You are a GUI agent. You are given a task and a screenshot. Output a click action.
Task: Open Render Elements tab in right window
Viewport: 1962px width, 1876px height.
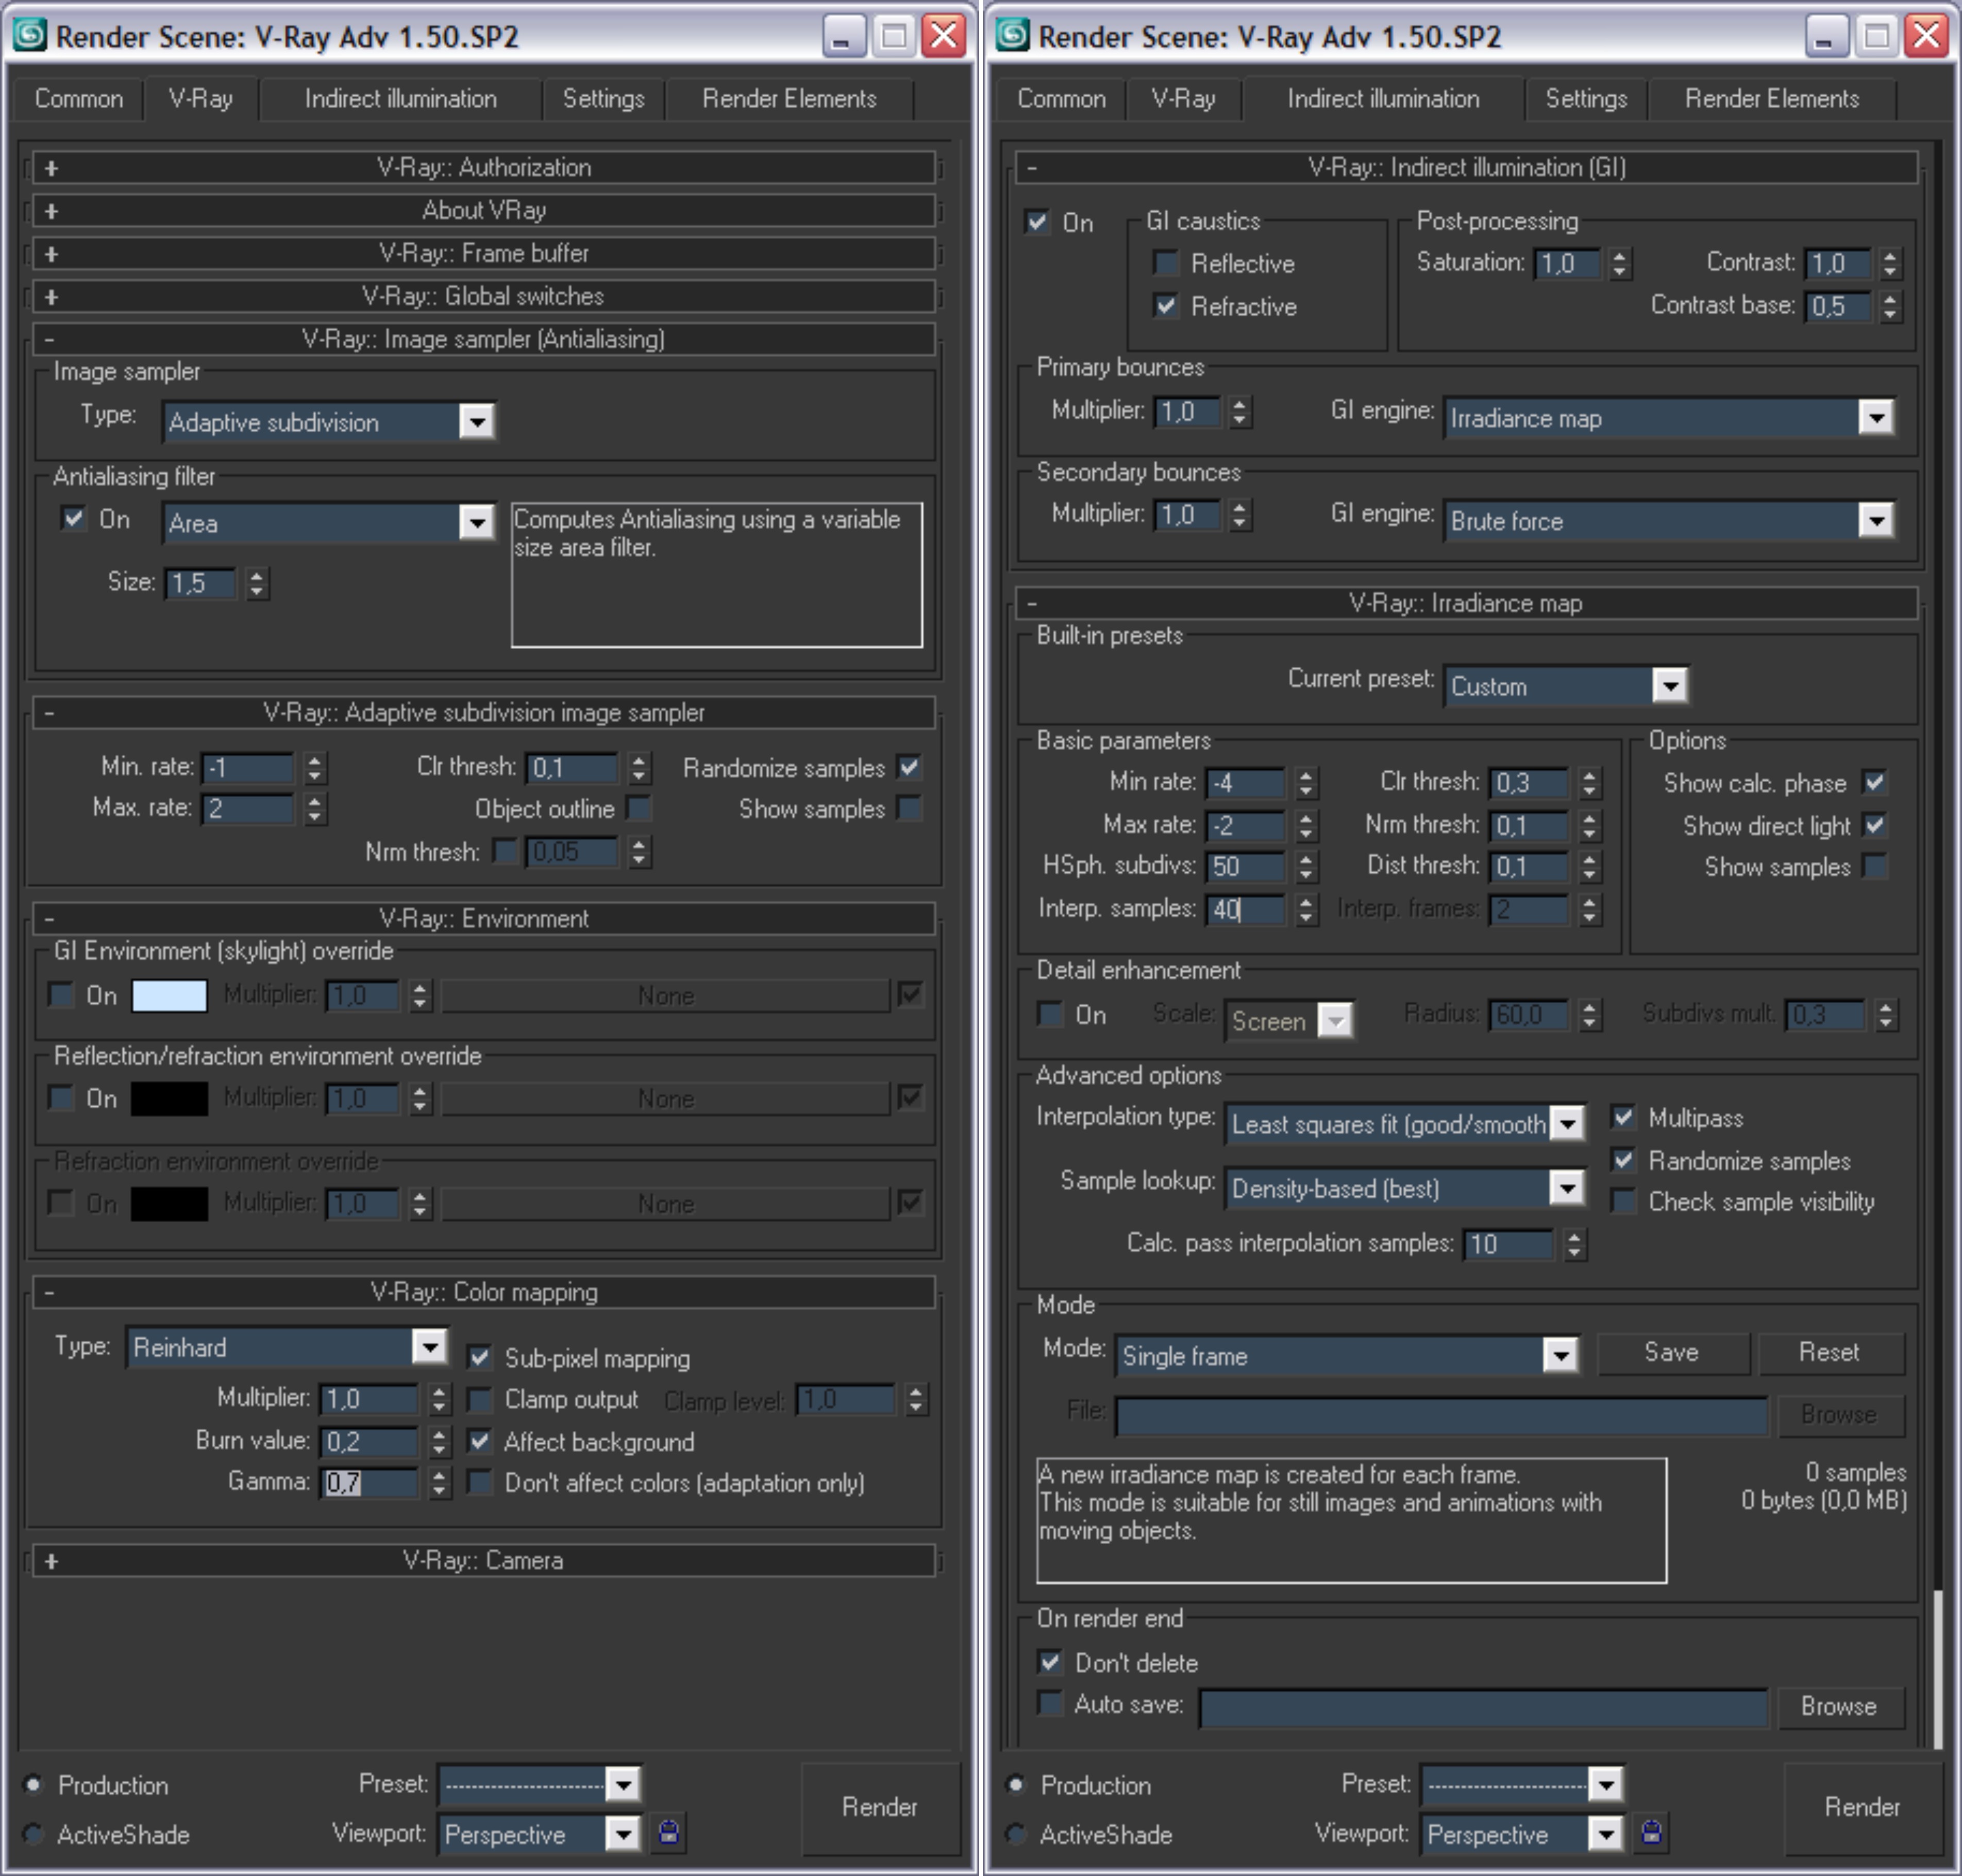pos(1771,99)
